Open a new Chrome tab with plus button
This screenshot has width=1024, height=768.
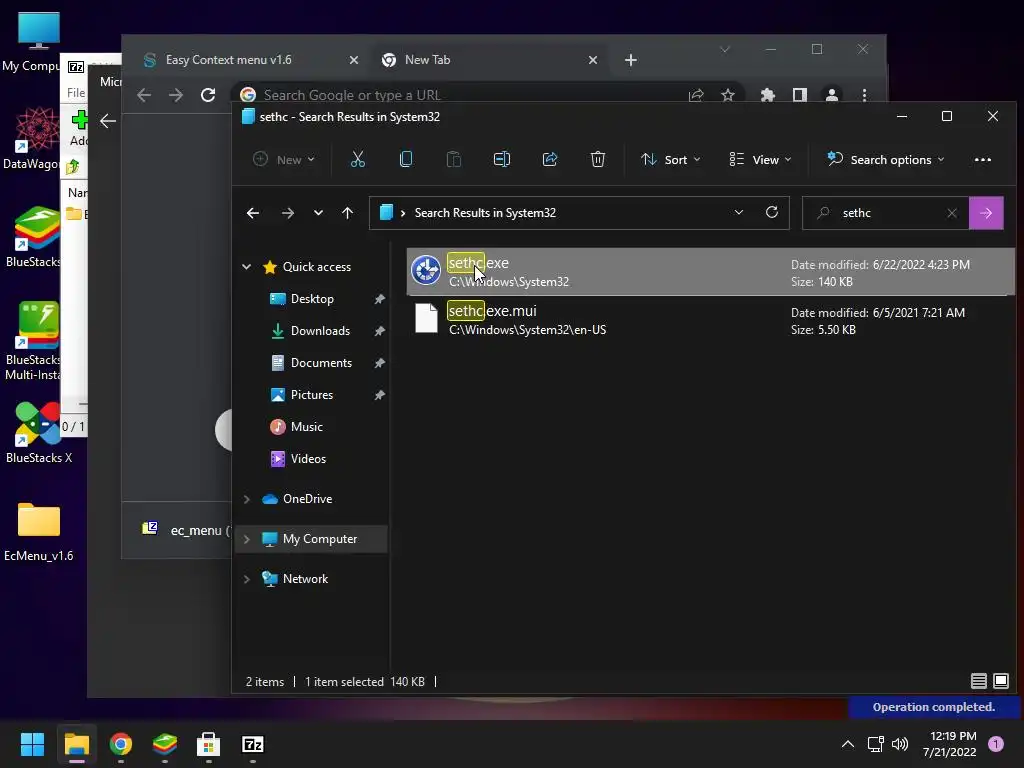click(x=630, y=60)
